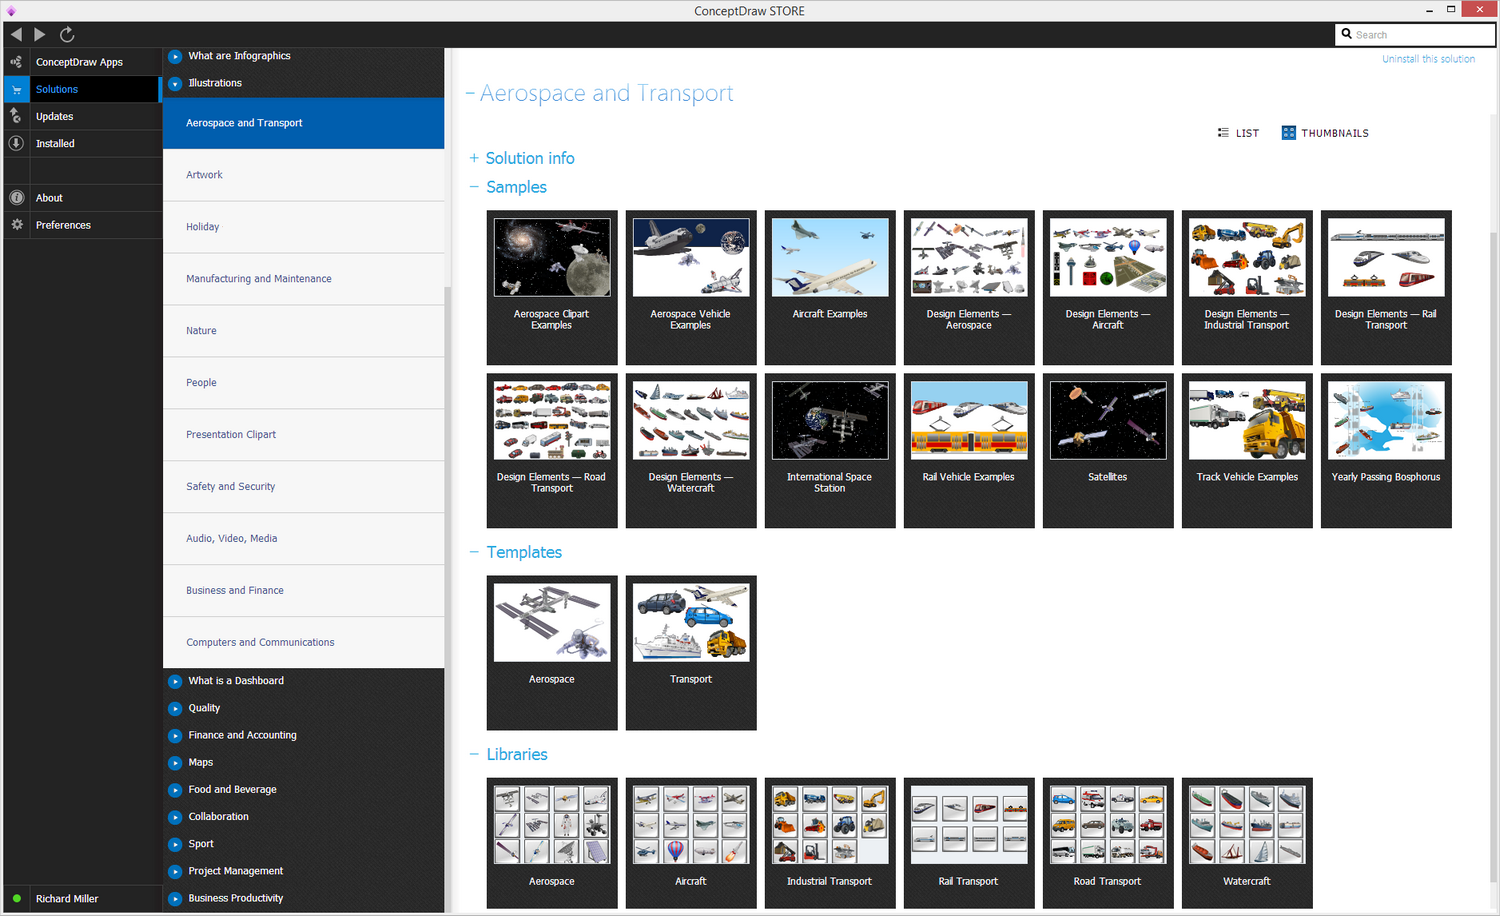Expand What is a Dashboard category

(236, 681)
